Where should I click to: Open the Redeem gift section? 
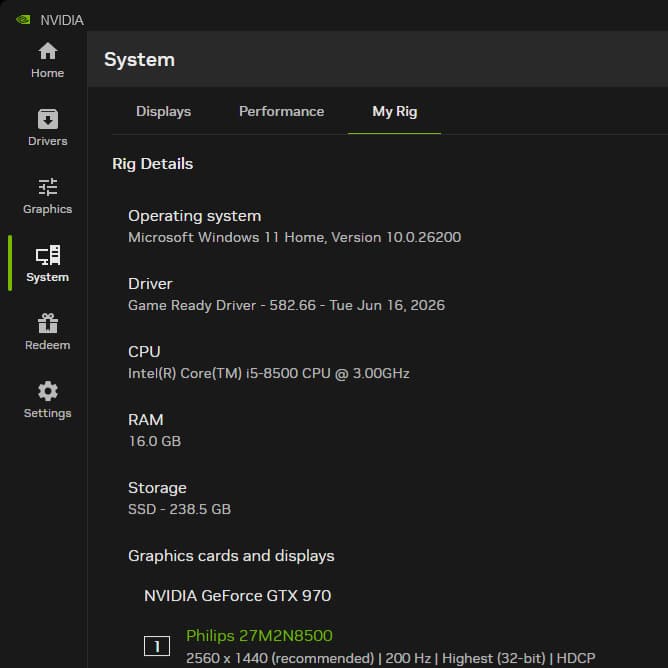coord(47,332)
